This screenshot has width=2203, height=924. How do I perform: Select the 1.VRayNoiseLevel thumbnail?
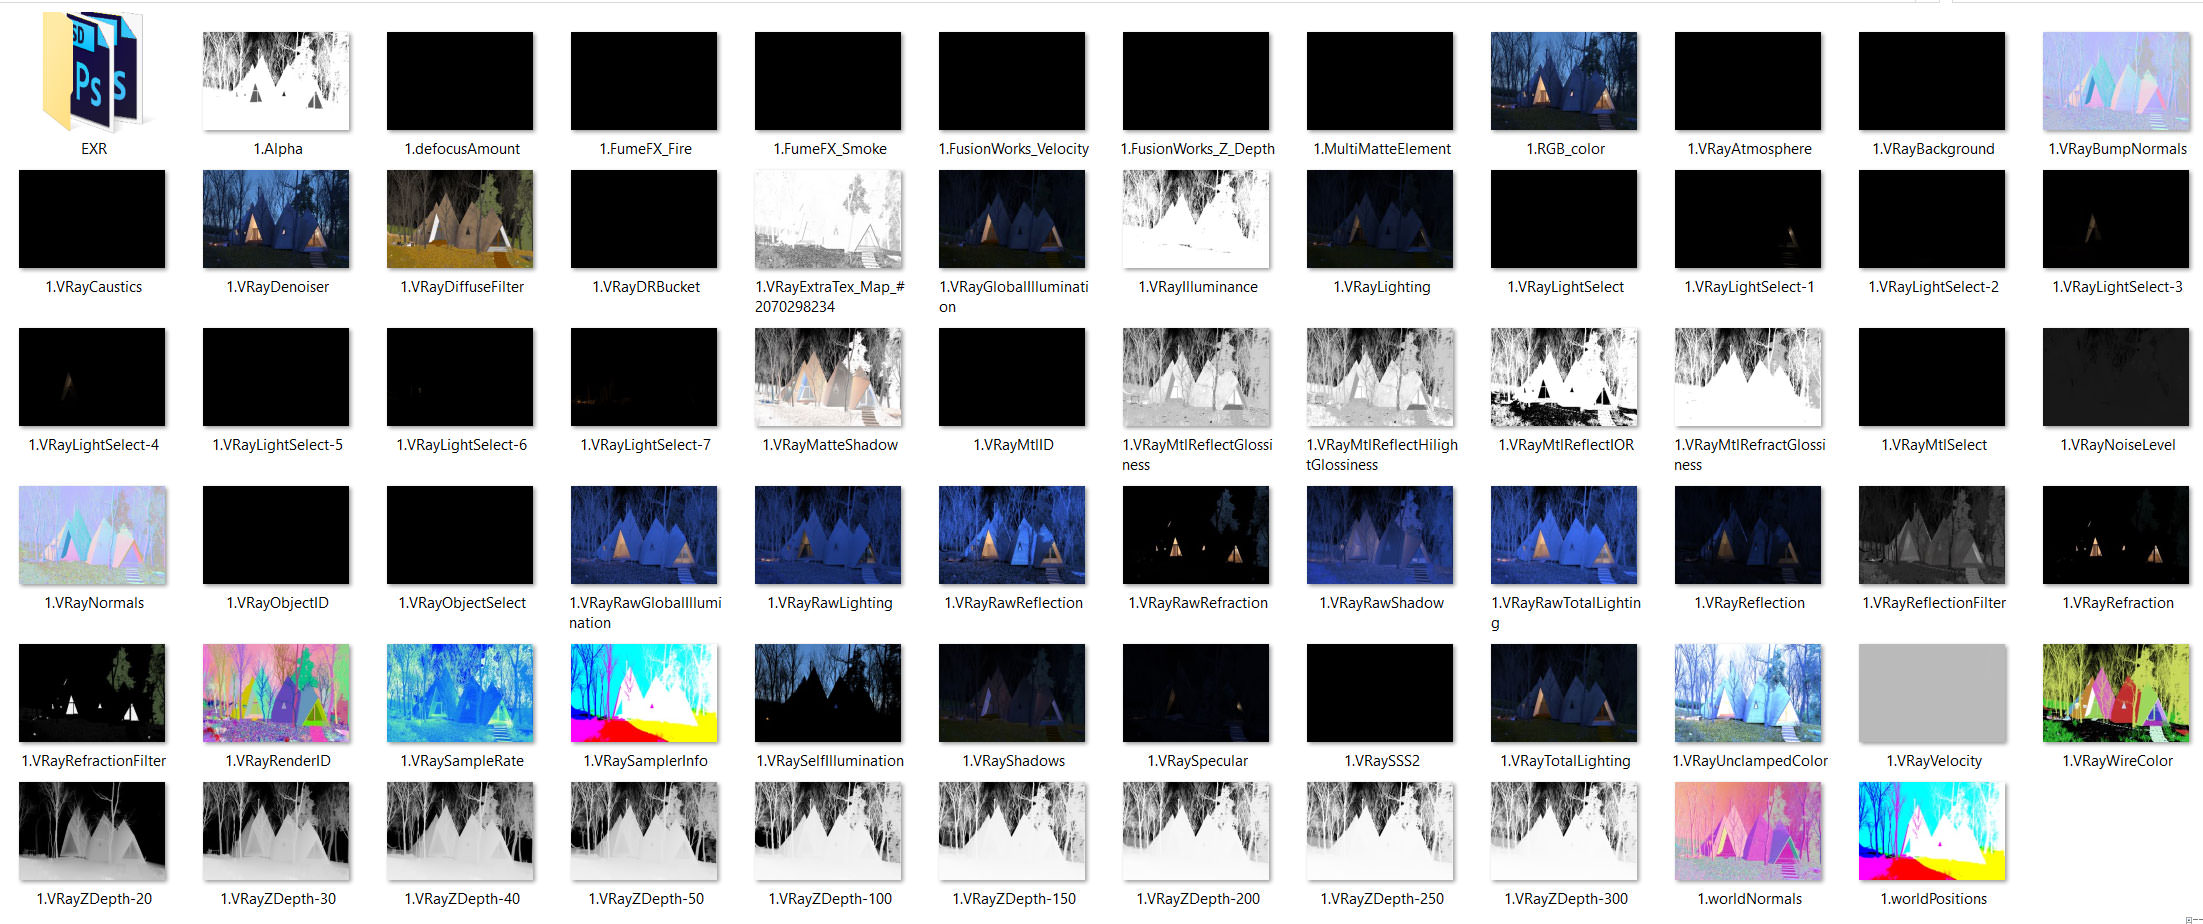[2116, 377]
